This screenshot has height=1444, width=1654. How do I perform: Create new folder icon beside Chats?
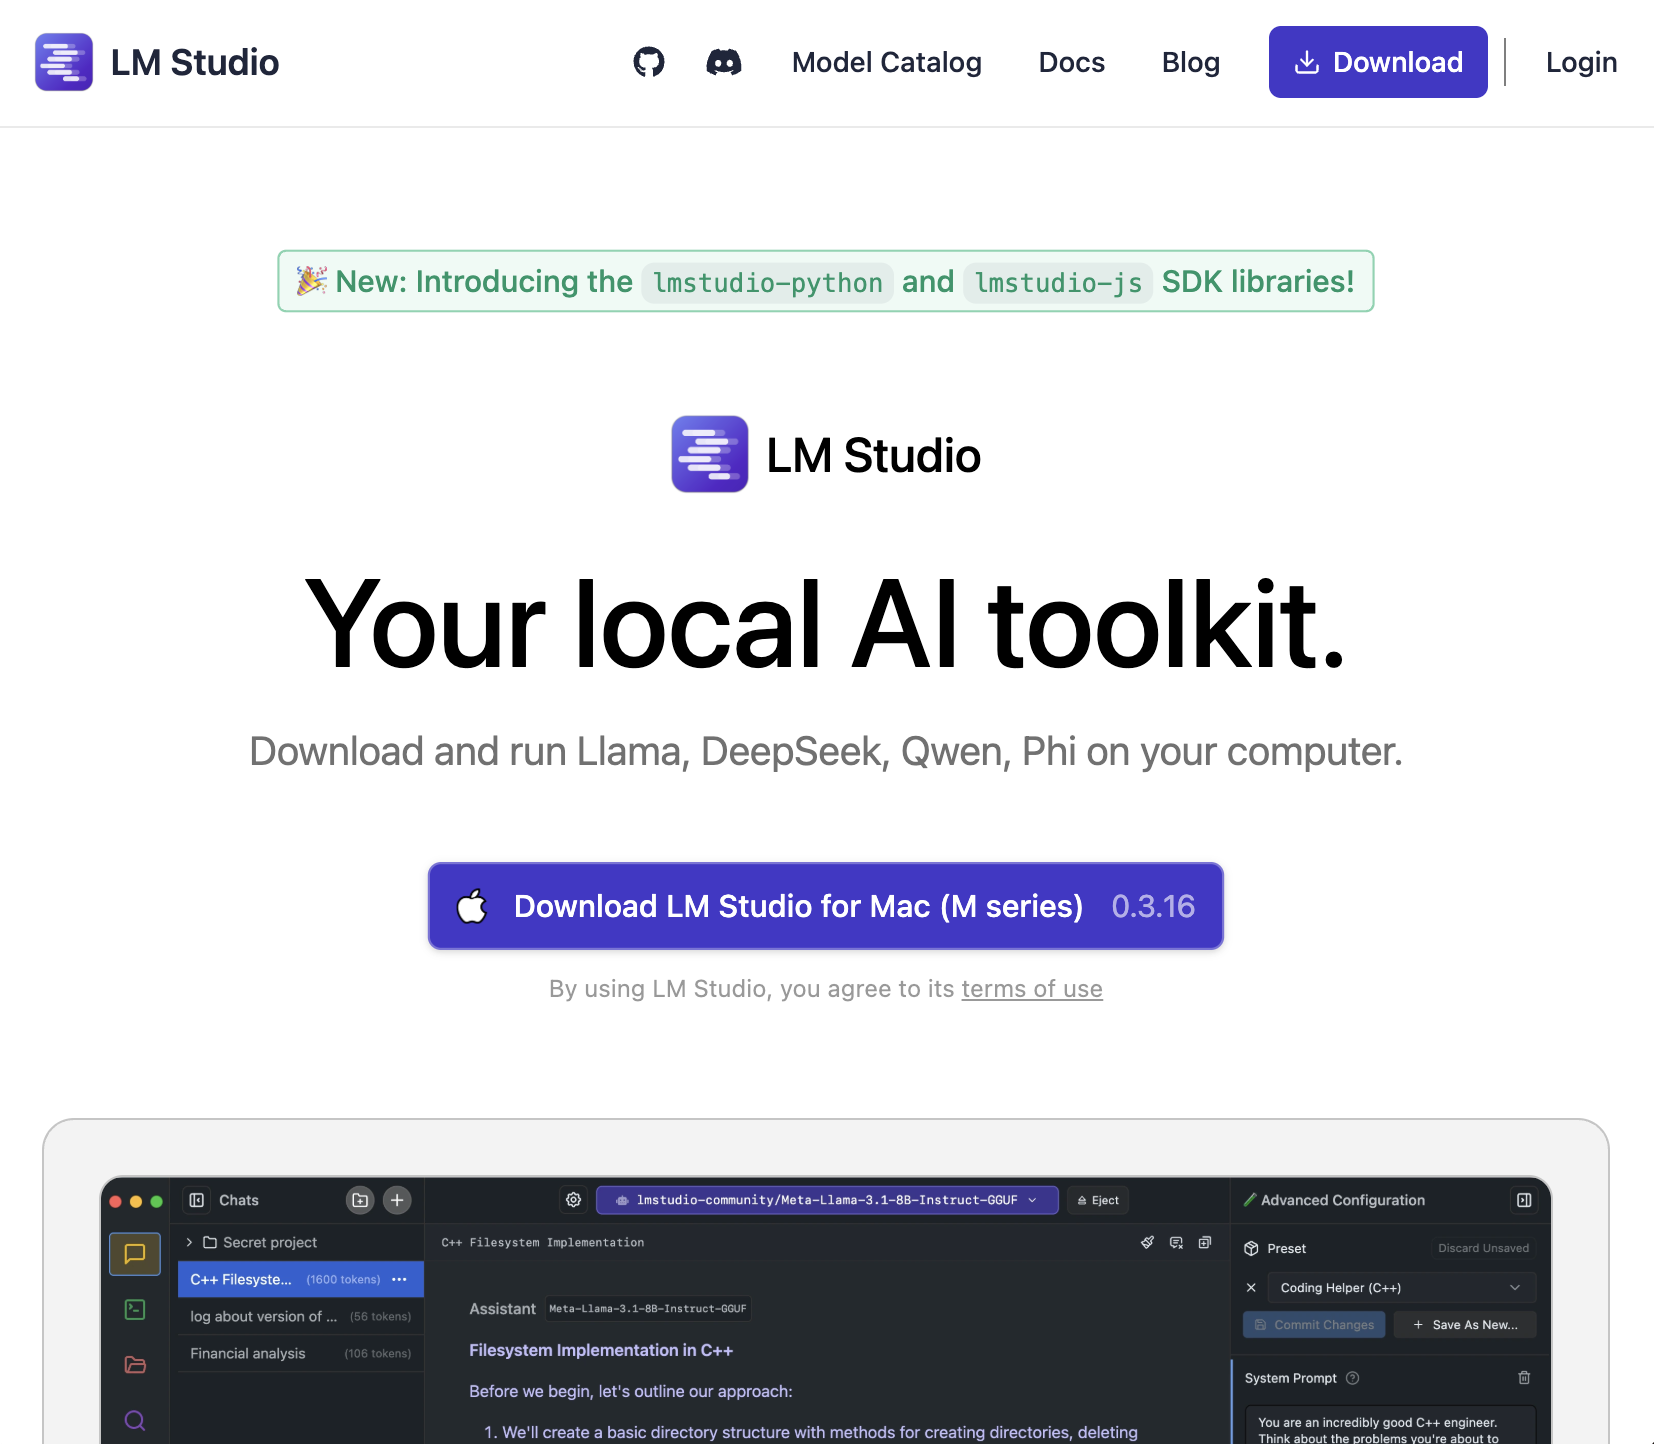(360, 1200)
